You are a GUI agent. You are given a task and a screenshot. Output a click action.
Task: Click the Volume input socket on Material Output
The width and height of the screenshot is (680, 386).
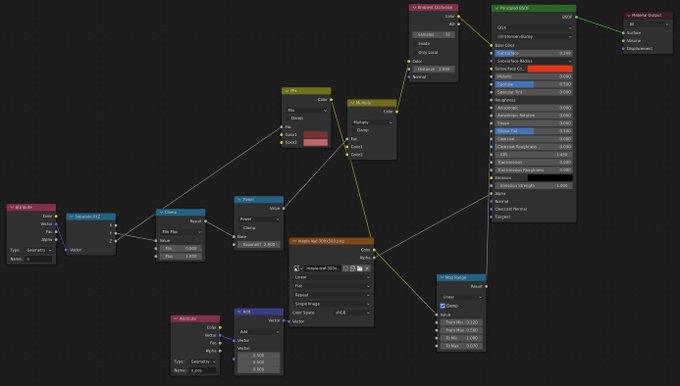[624, 41]
